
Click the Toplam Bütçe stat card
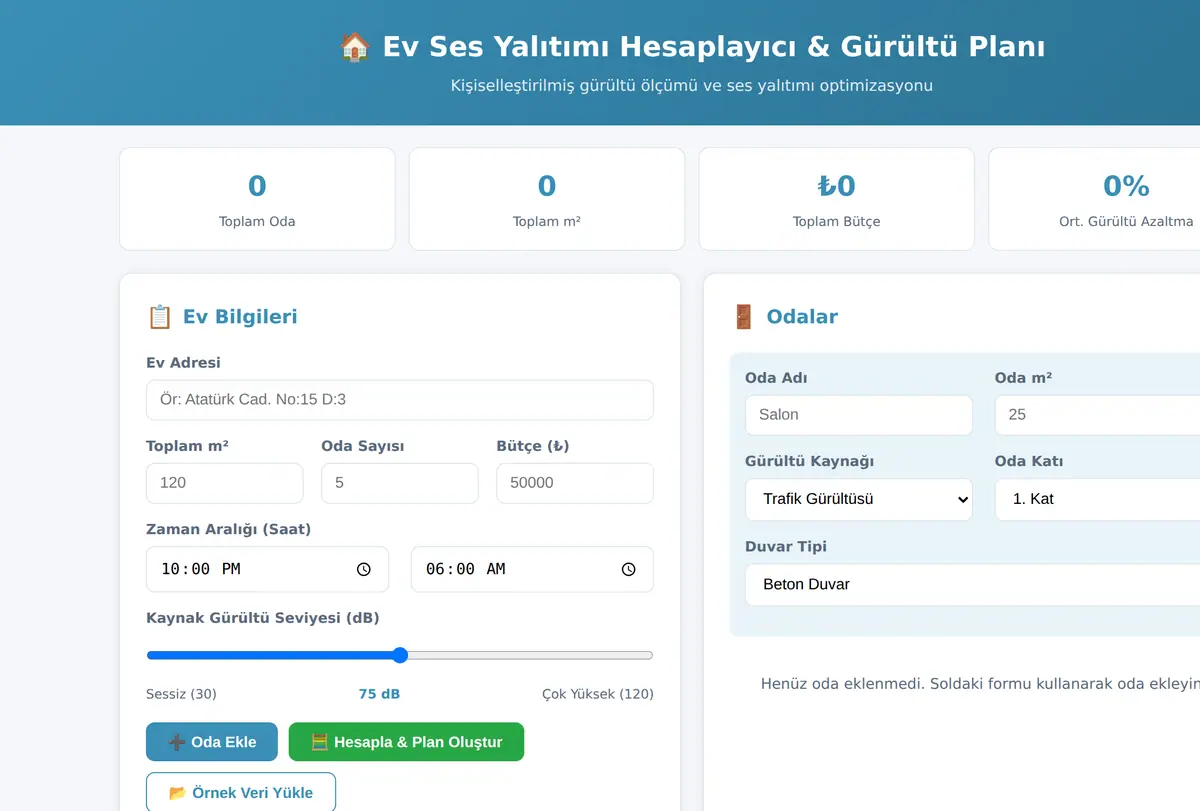pos(837,199)
